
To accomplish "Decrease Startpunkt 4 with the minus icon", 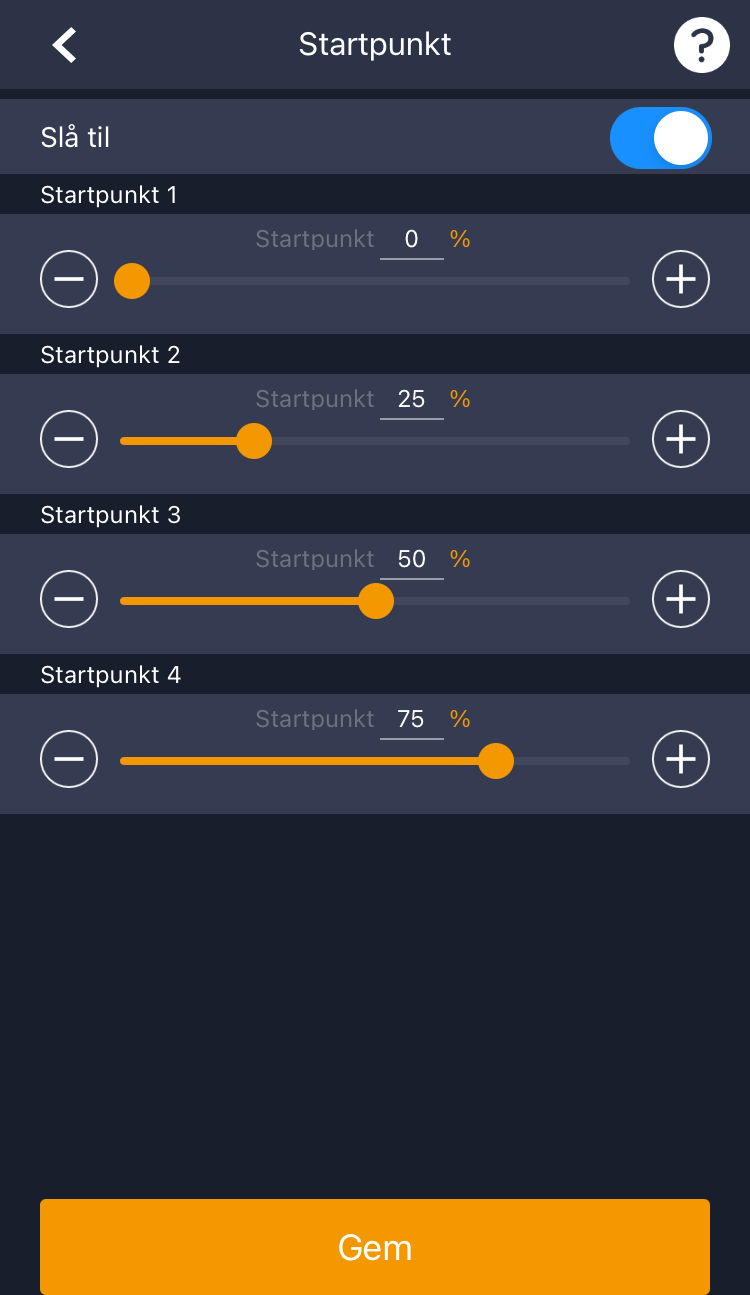I will tap(69, 759).
